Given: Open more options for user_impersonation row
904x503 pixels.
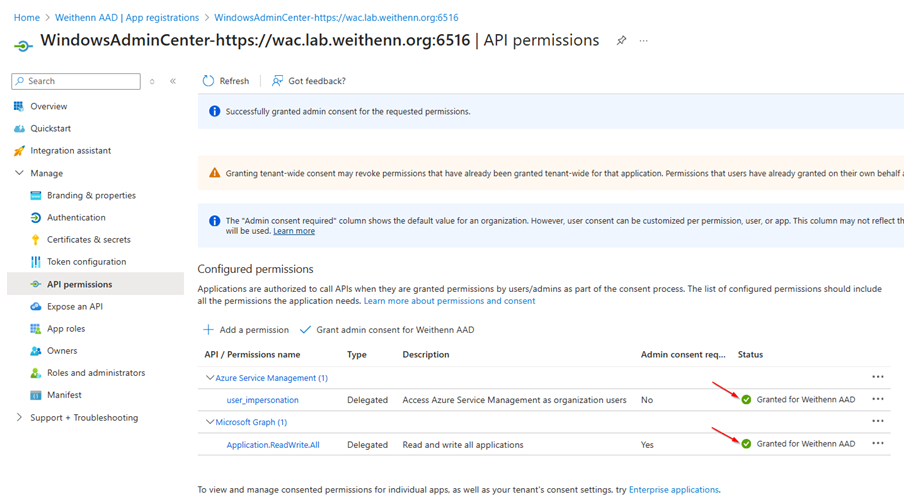Looking at the screenshot, I should 877,399.
